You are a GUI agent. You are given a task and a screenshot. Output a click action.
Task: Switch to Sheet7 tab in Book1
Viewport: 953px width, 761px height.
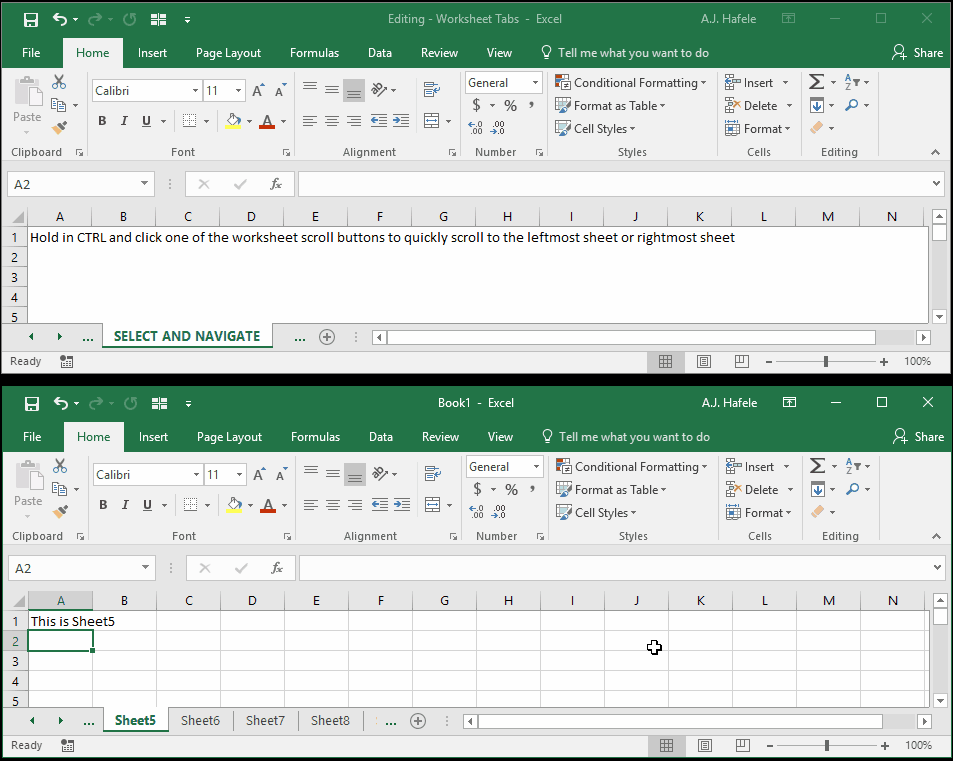point(265,721)
